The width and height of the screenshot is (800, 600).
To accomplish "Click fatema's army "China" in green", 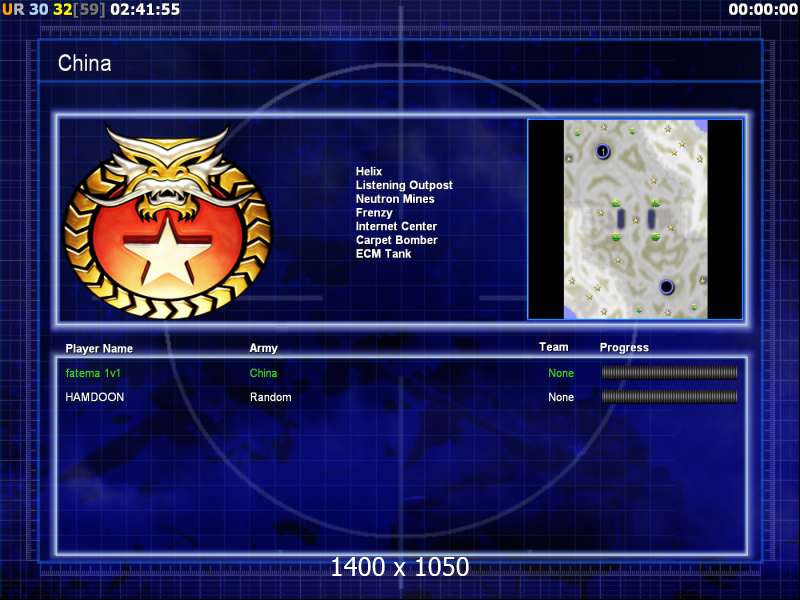I will click(263, 373).
